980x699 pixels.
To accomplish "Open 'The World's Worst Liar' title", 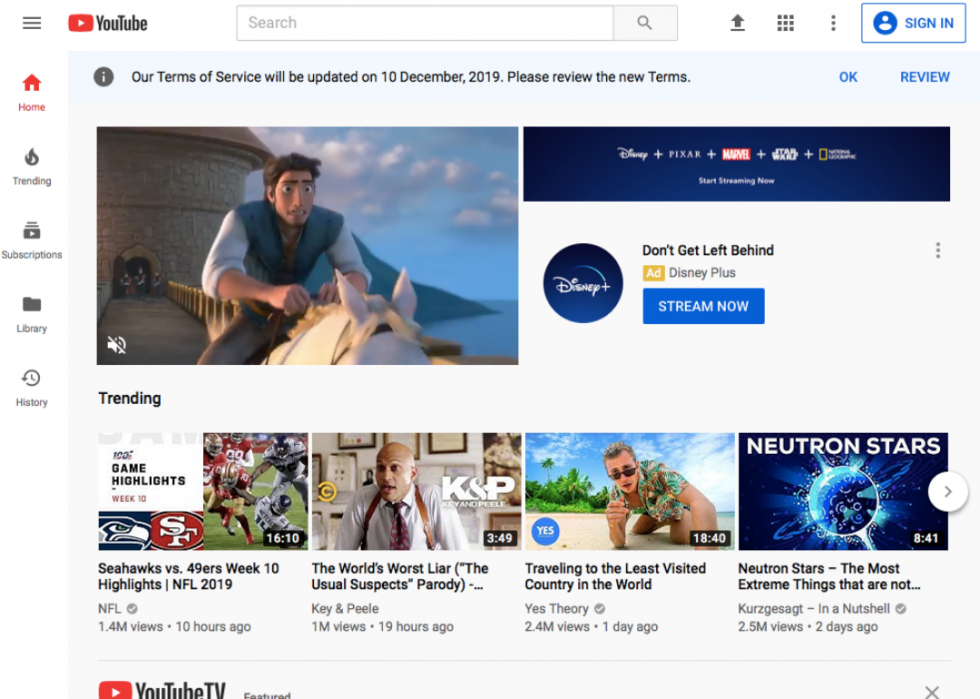I will click(x=400, y=576).
